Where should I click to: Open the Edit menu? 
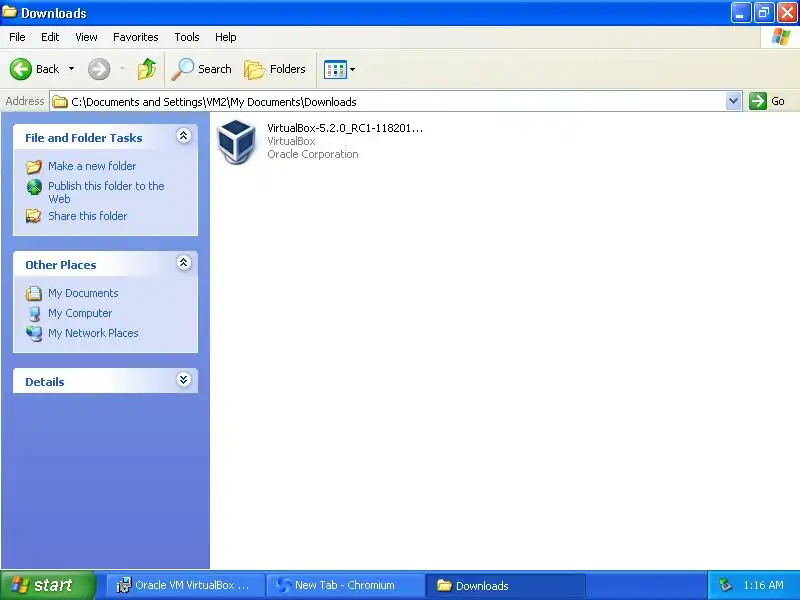pos(50,37)
